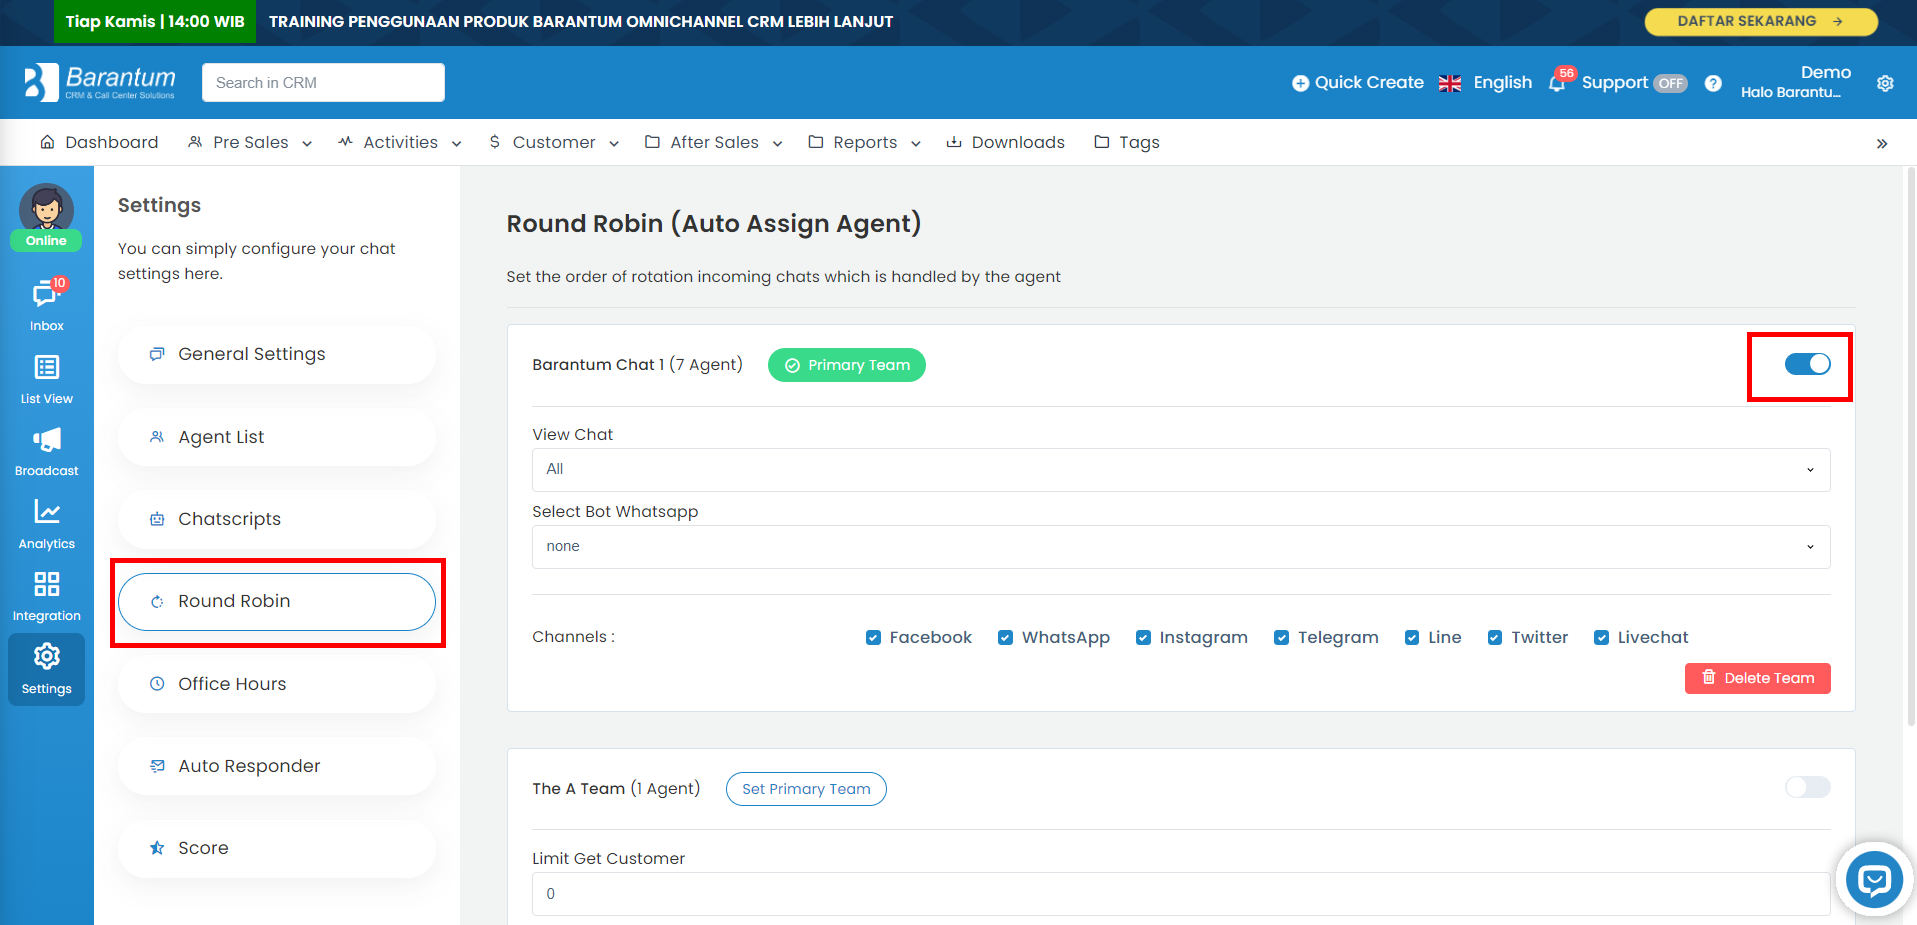The image size is (1917, 925).
Task: Click the Chatscripts robot icon
Action: [x=157, y=519]
